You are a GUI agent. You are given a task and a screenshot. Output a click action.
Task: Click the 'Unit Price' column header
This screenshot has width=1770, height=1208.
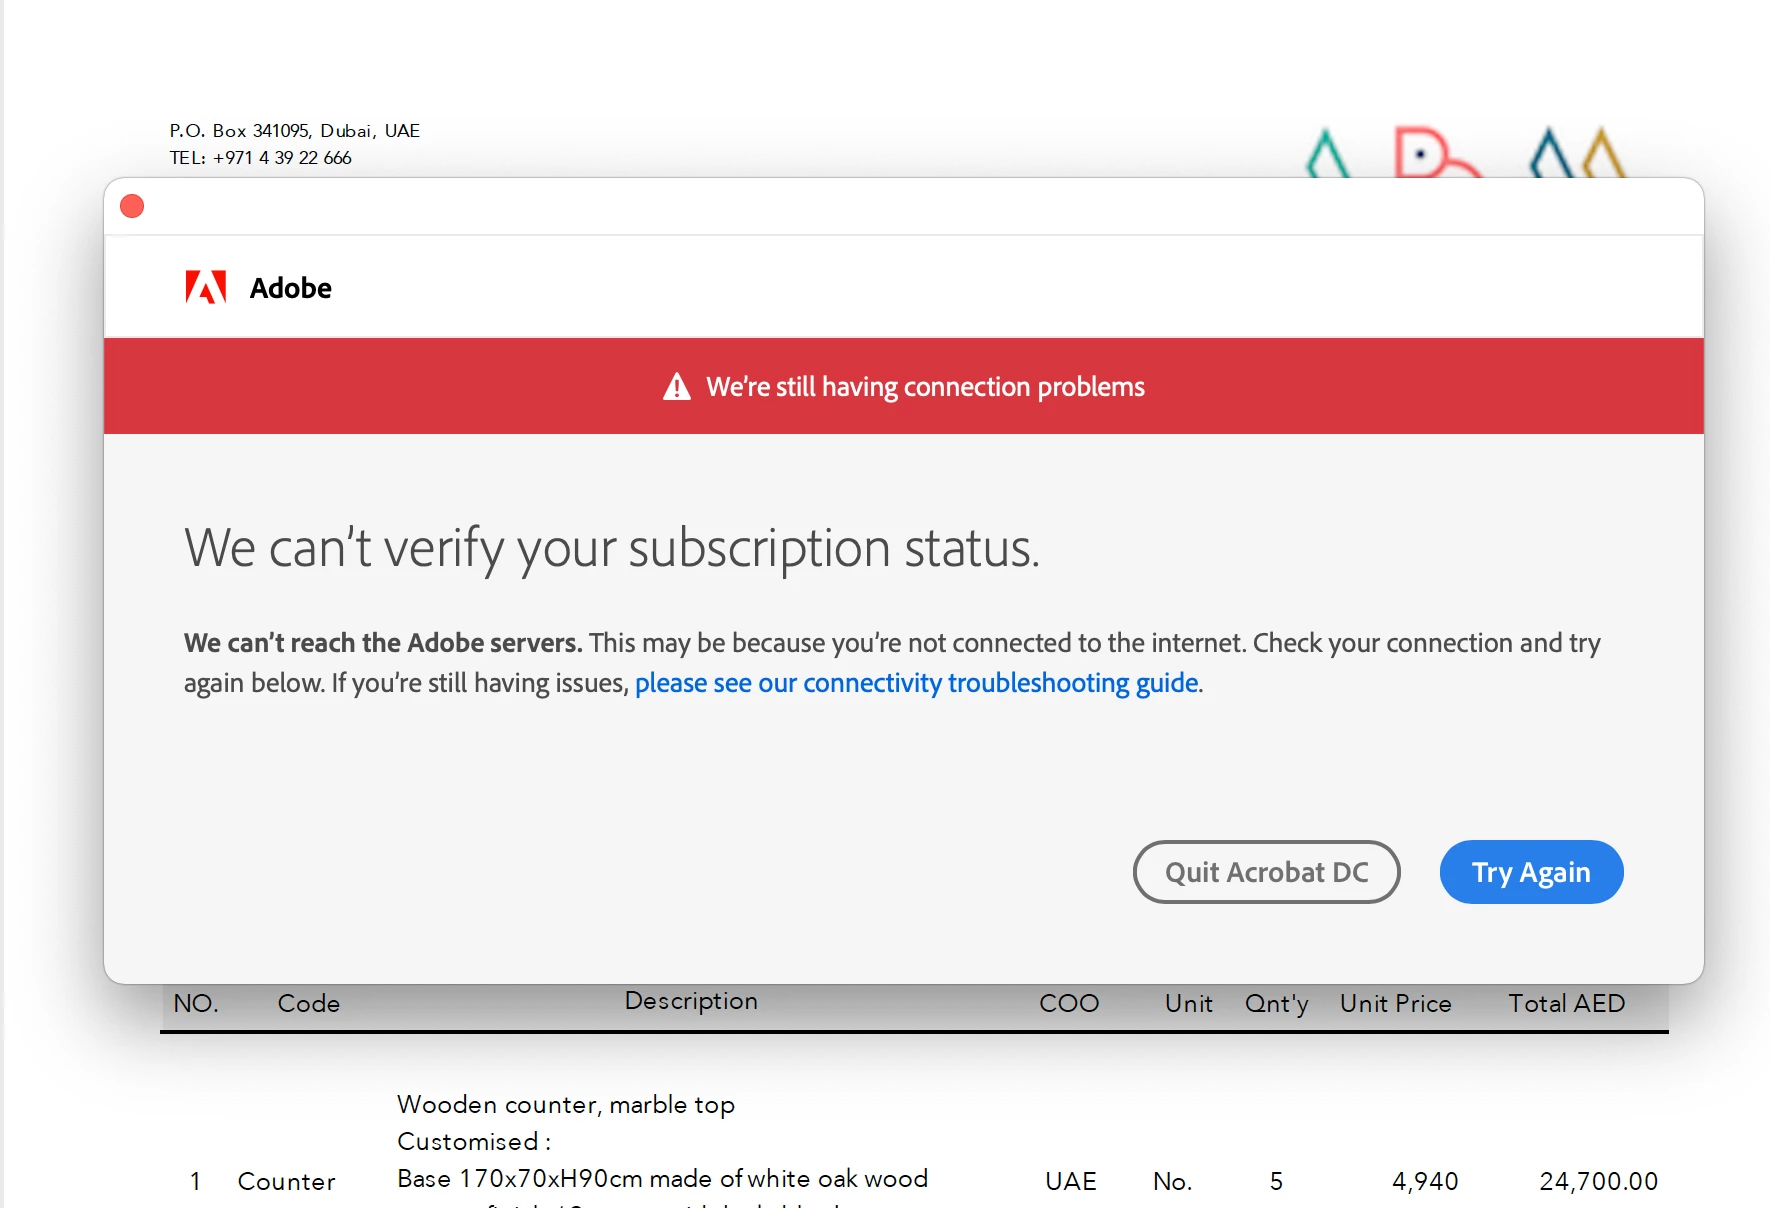(x=1395, y=1003)
